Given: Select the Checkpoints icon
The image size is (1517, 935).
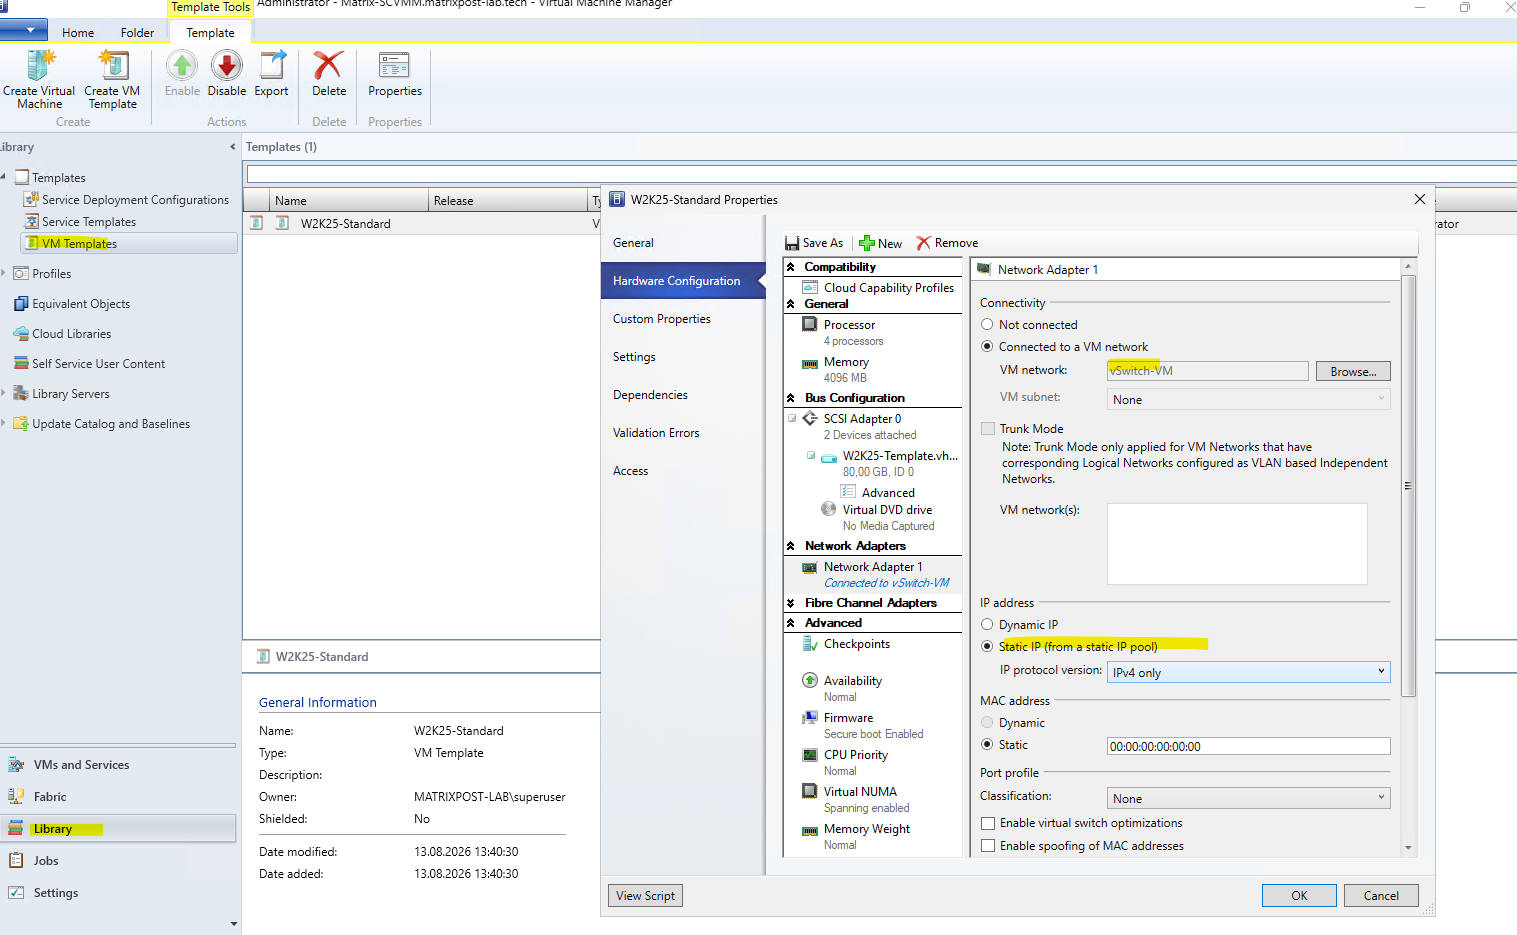Looking at the screenshot, I should [810, 644].
